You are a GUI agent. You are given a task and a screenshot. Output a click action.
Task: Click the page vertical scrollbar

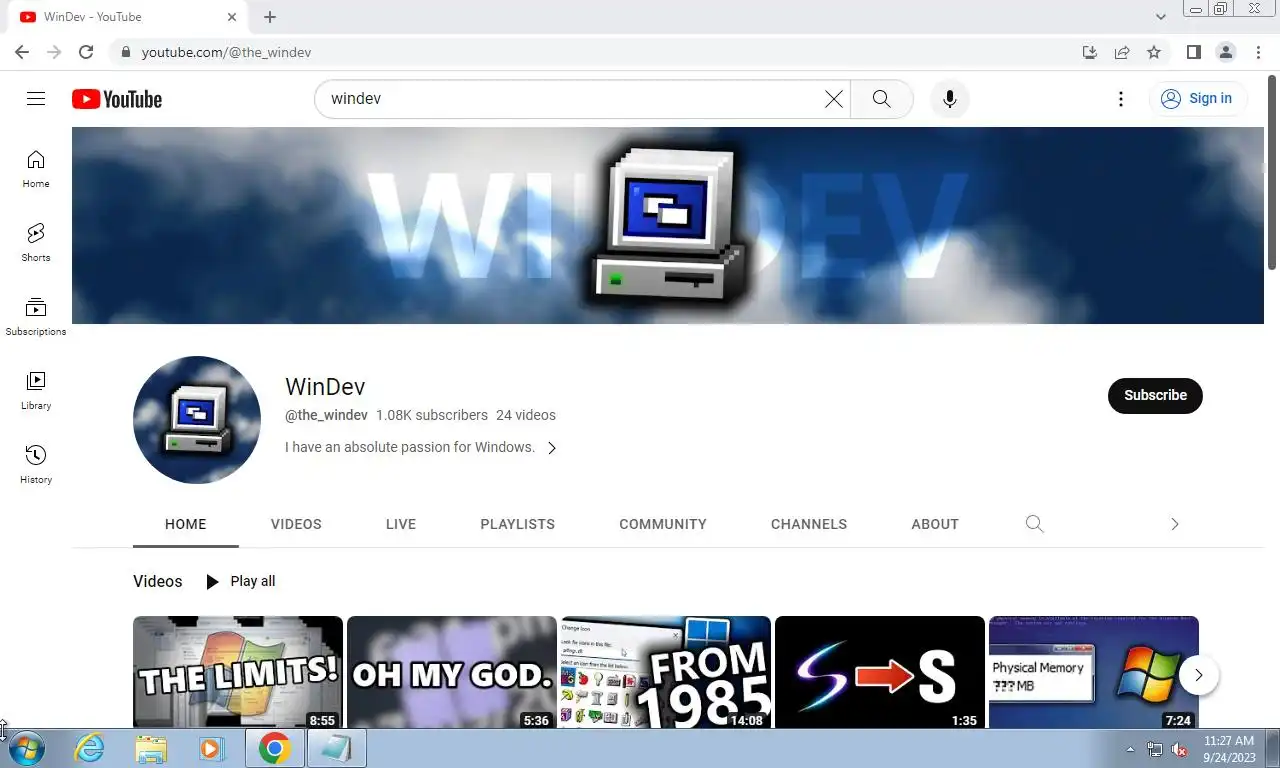1272,170
